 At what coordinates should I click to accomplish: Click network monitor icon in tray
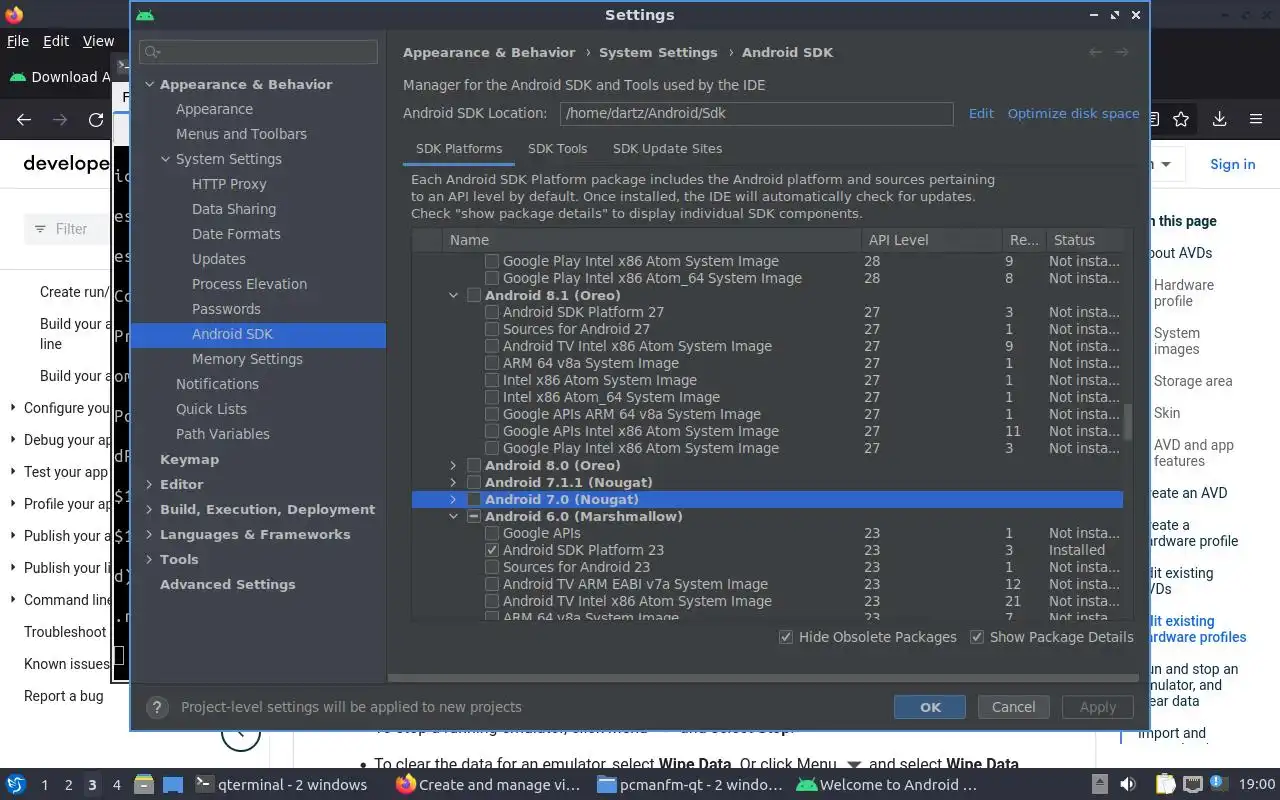[x=1192, y=785]
